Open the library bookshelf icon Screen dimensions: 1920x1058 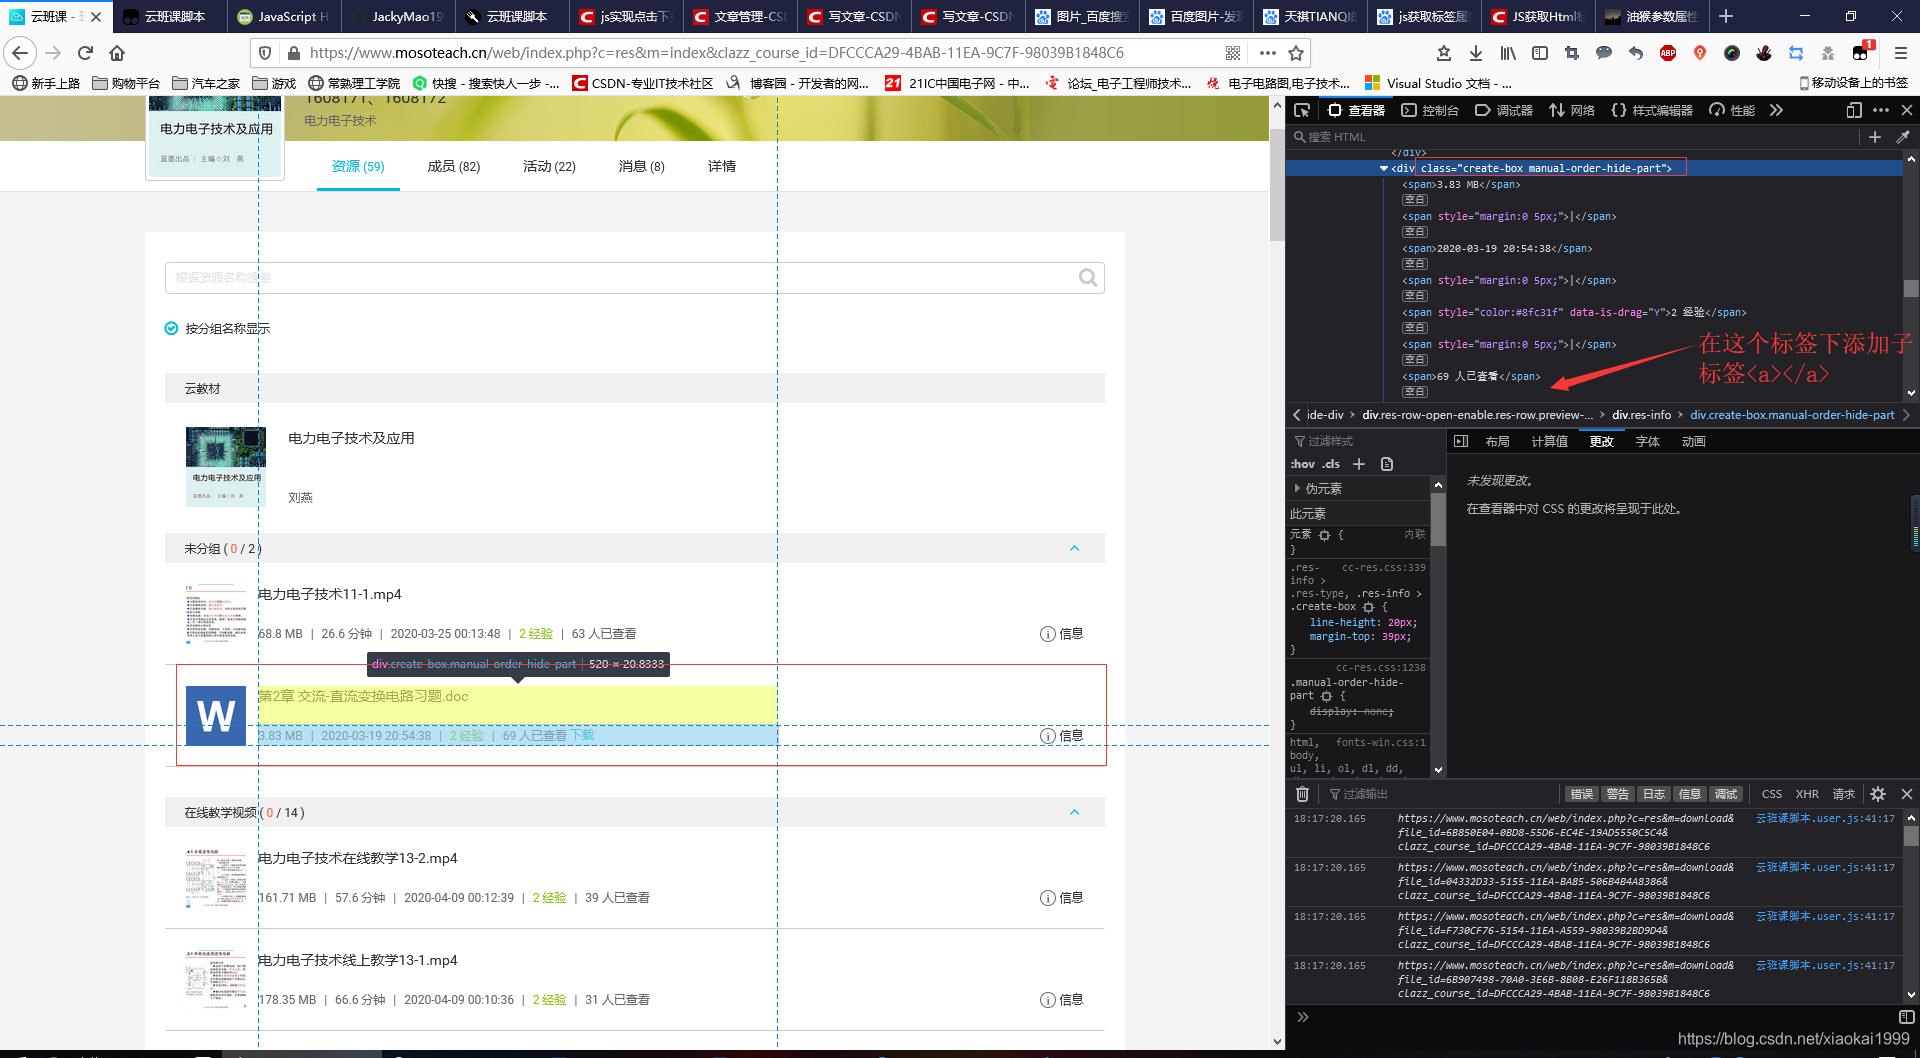(1508, 53)
